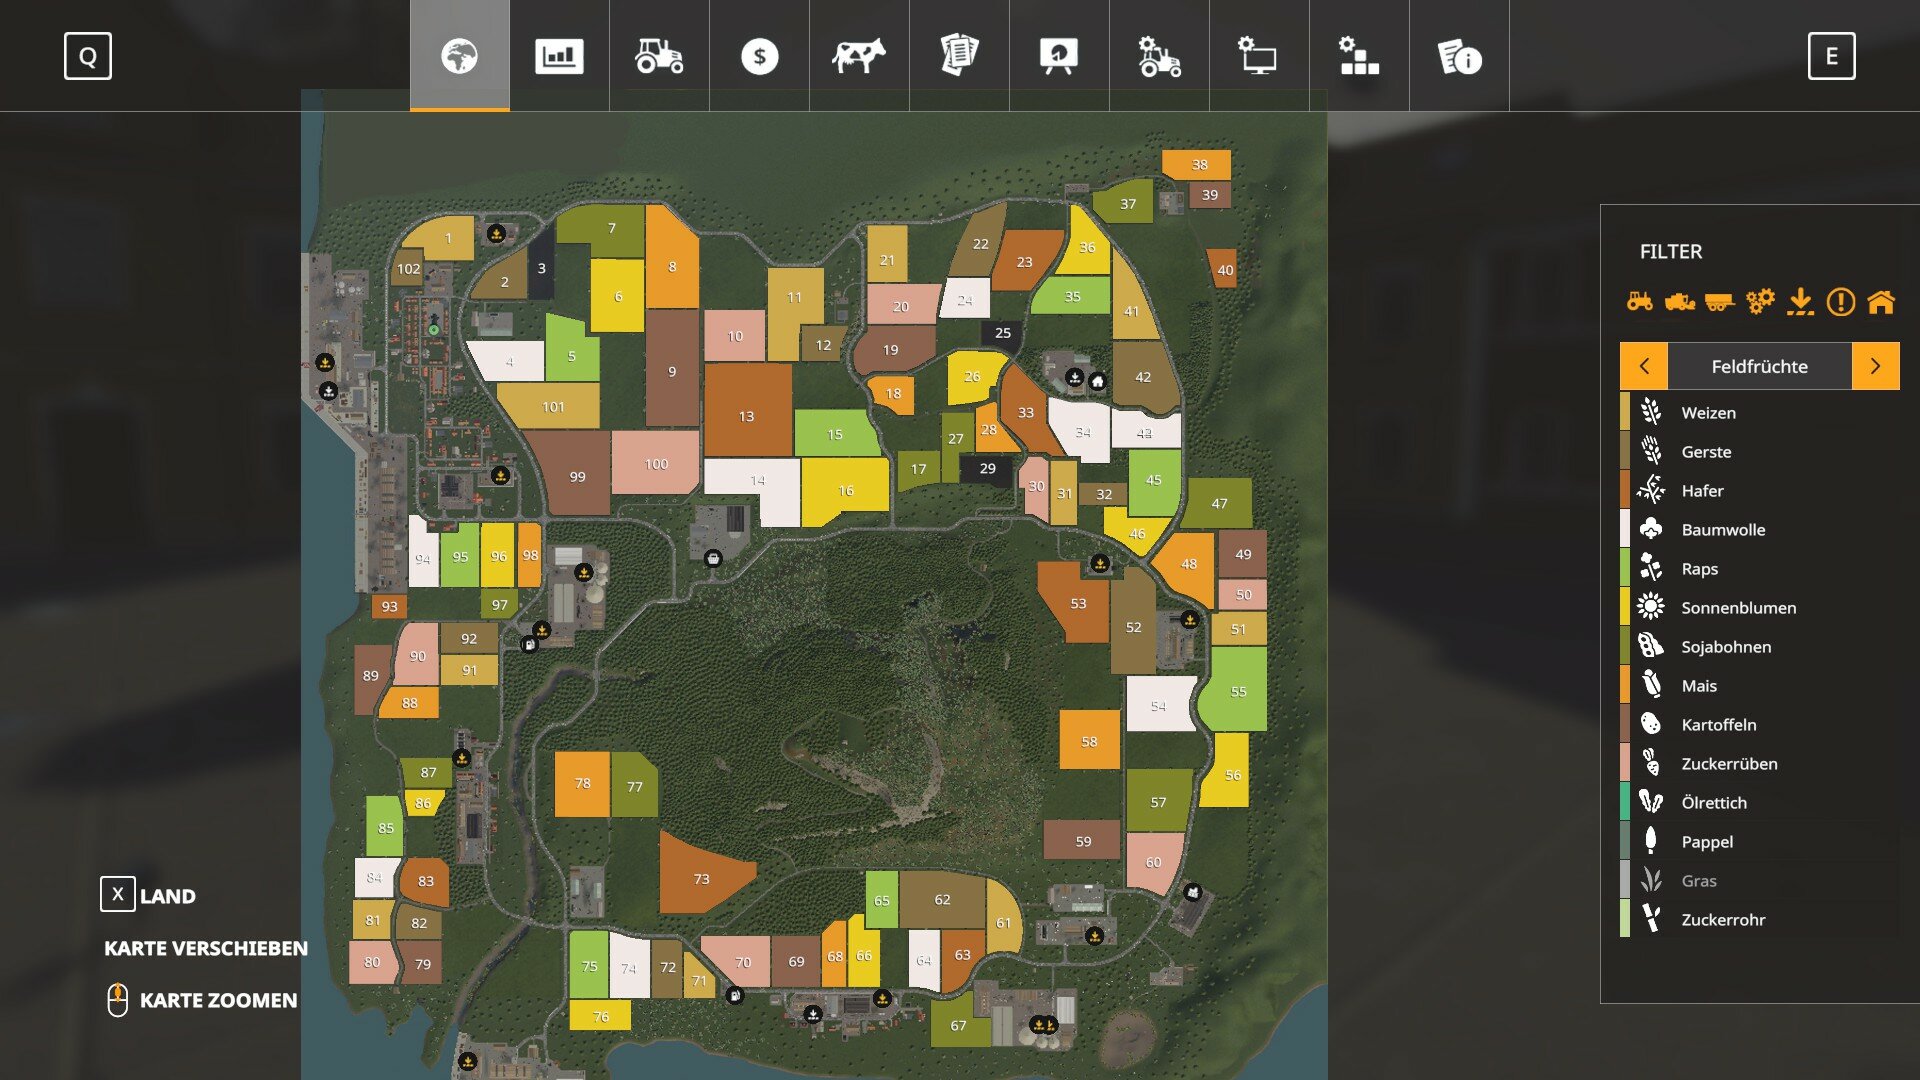Go to next filter category arrow

[x=1875, y=366]
